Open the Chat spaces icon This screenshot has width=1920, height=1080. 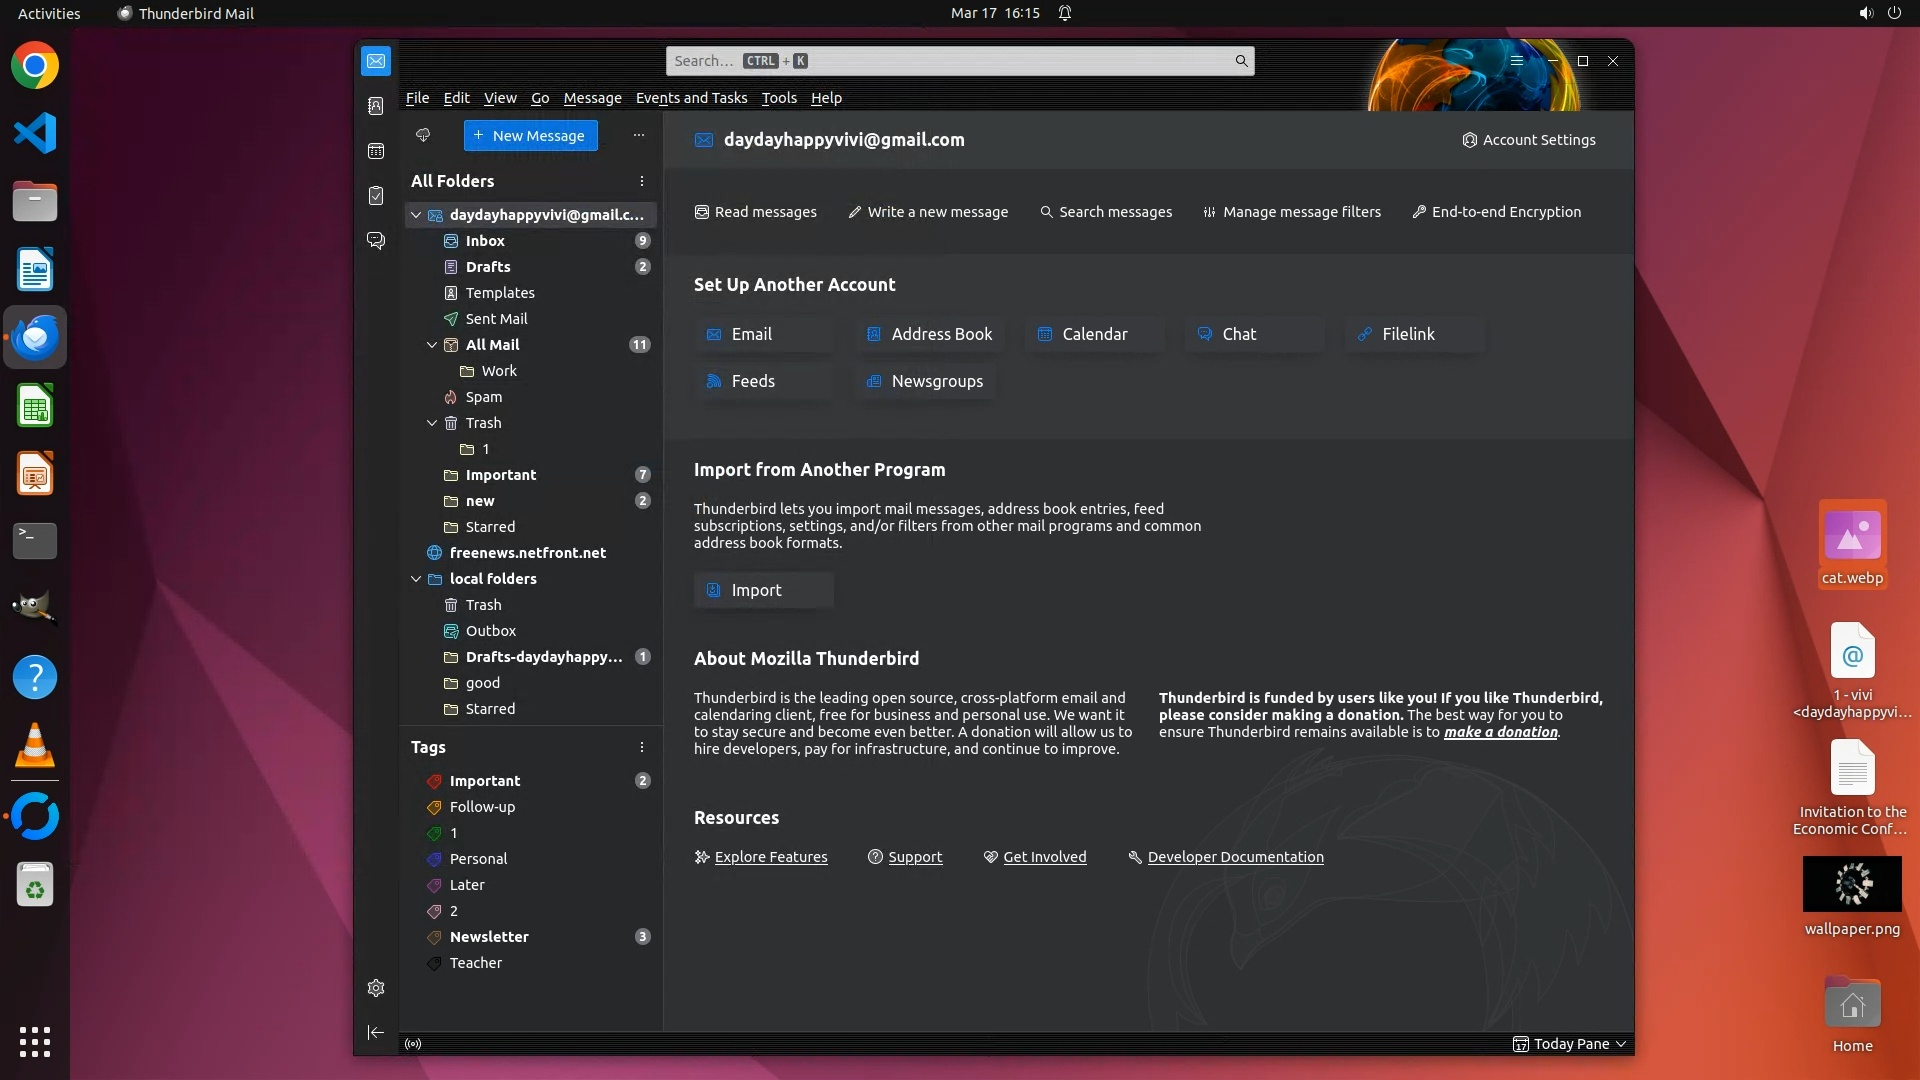(376, 241)
